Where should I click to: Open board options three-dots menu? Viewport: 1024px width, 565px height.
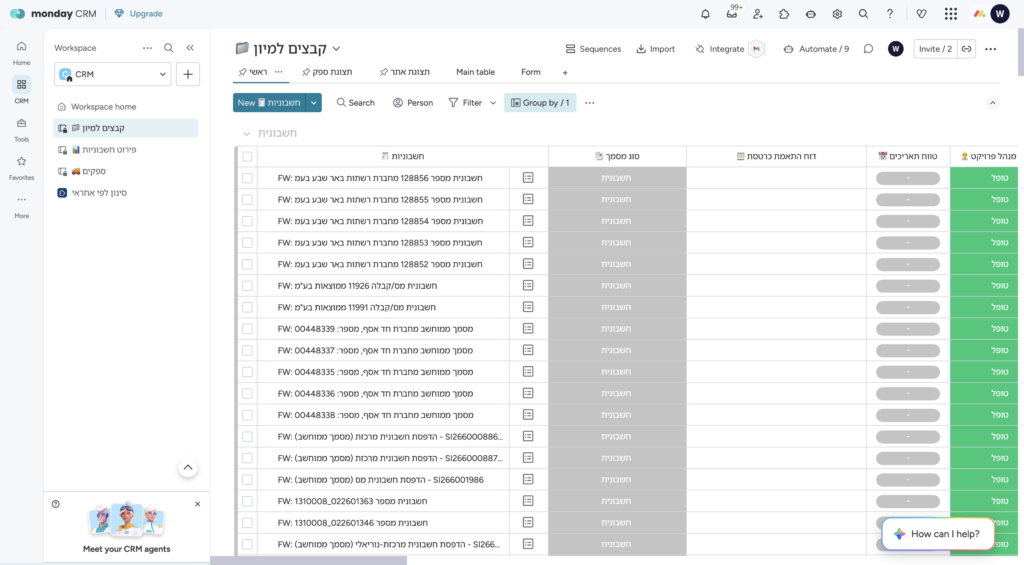991,49
